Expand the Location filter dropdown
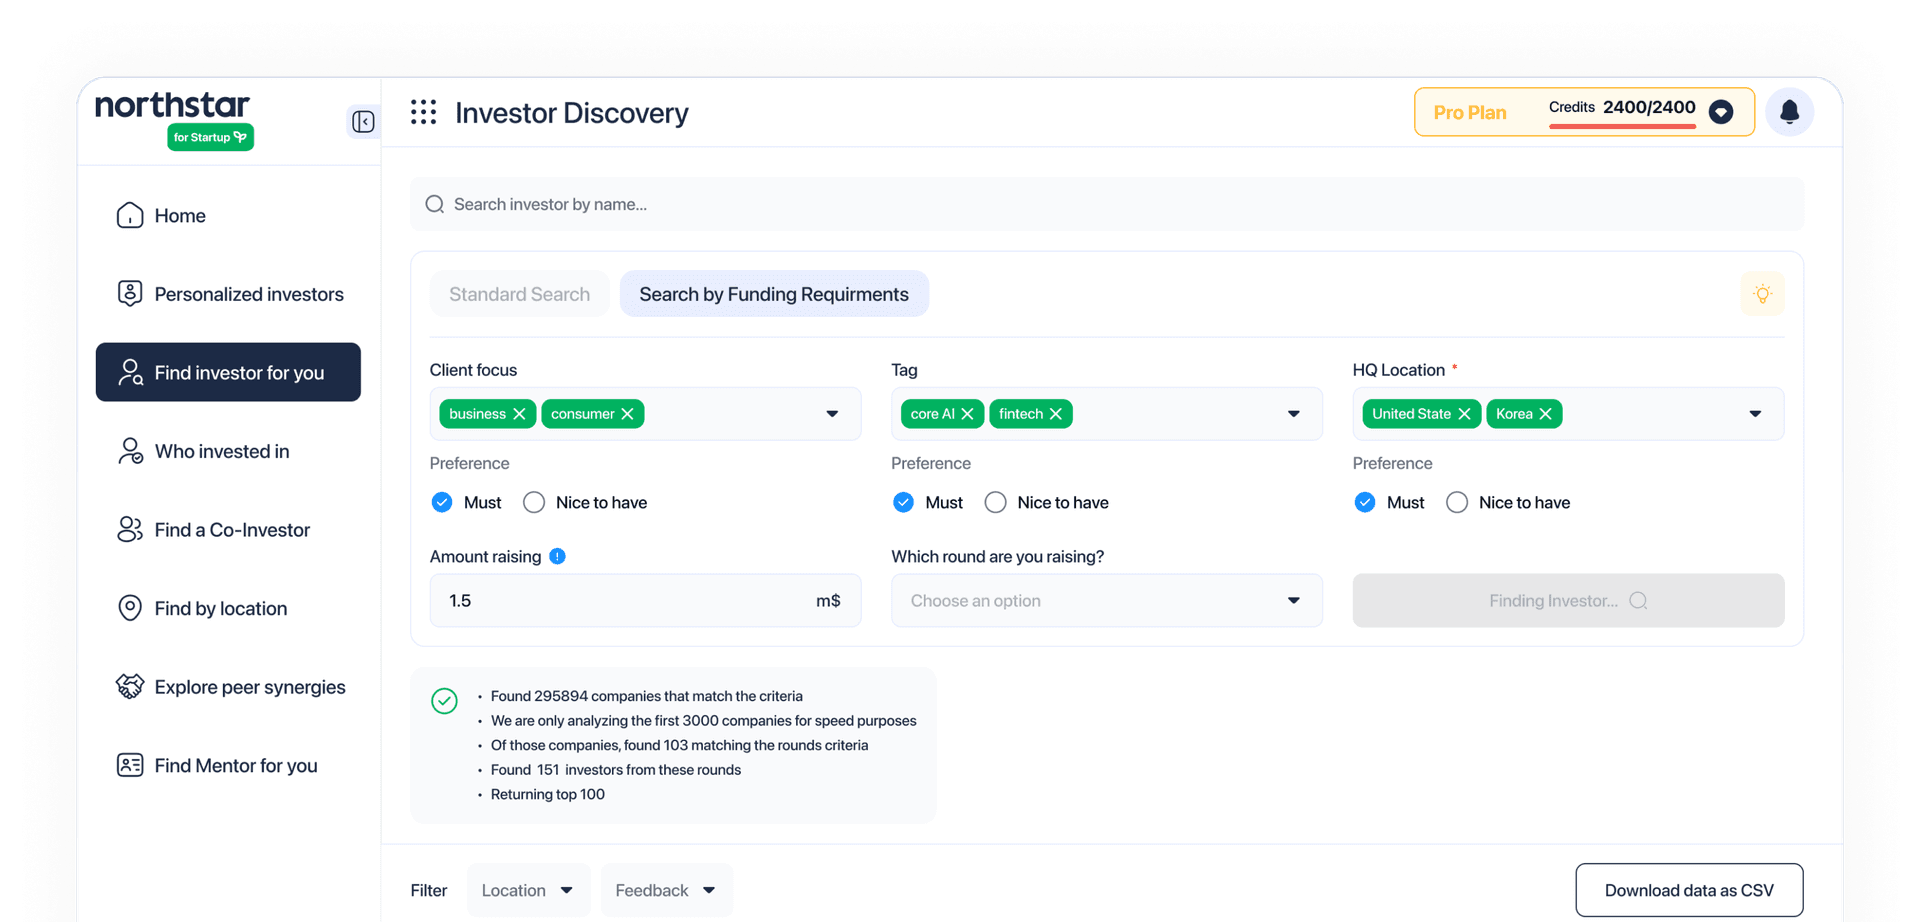This screenshot has height=922, width=1920. coord(528,890)
